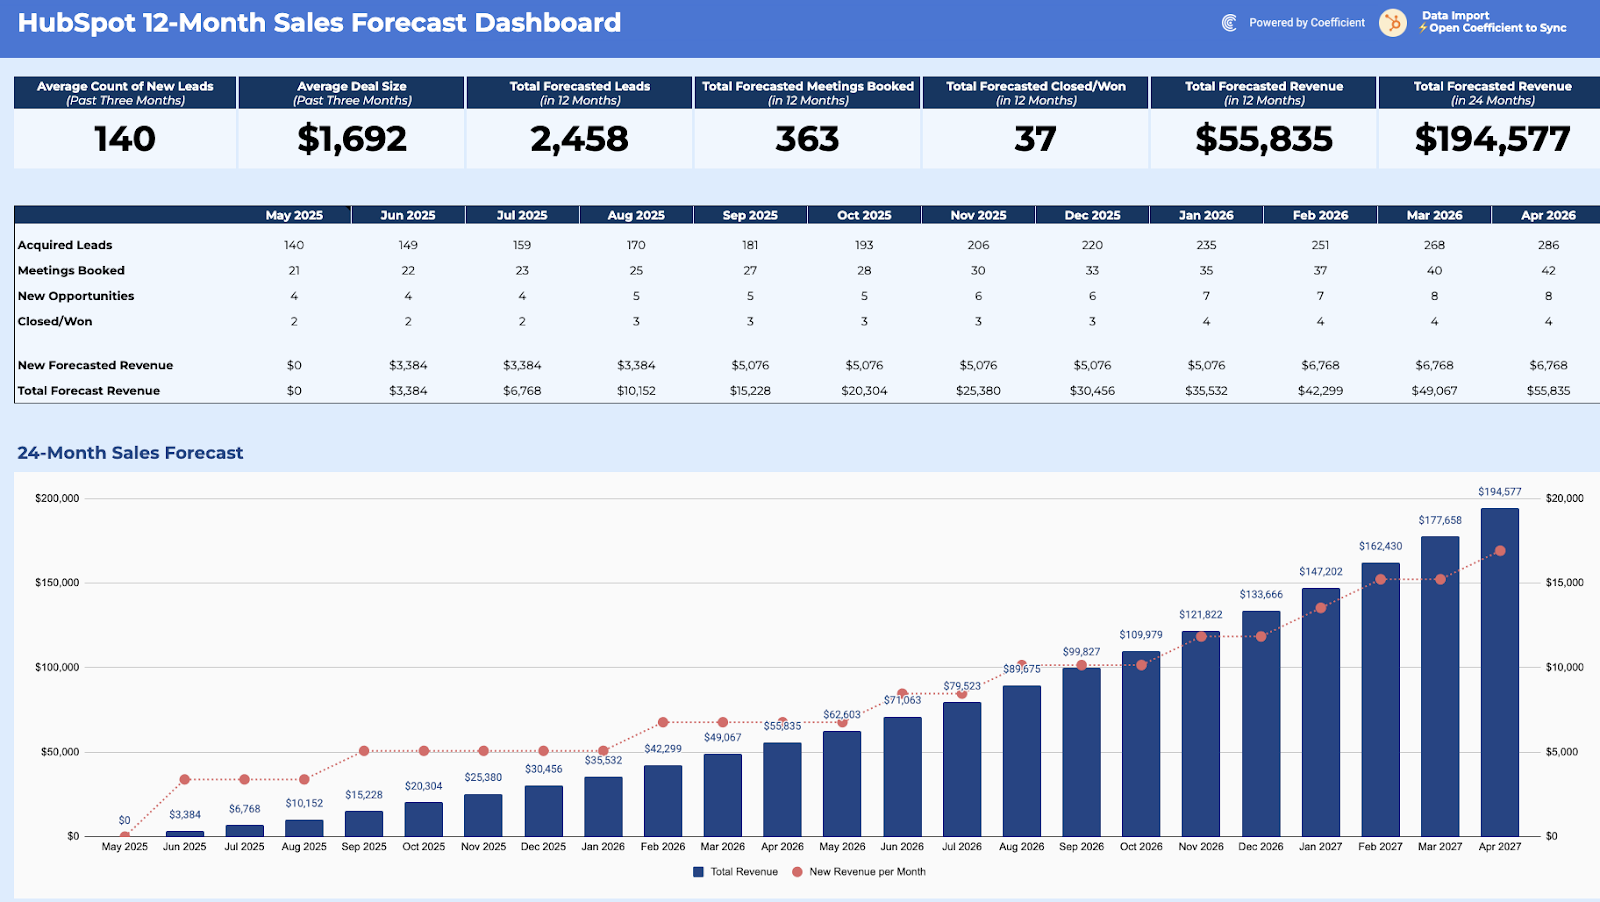Open the Powered by Coefficient link

coord(1306,23)
